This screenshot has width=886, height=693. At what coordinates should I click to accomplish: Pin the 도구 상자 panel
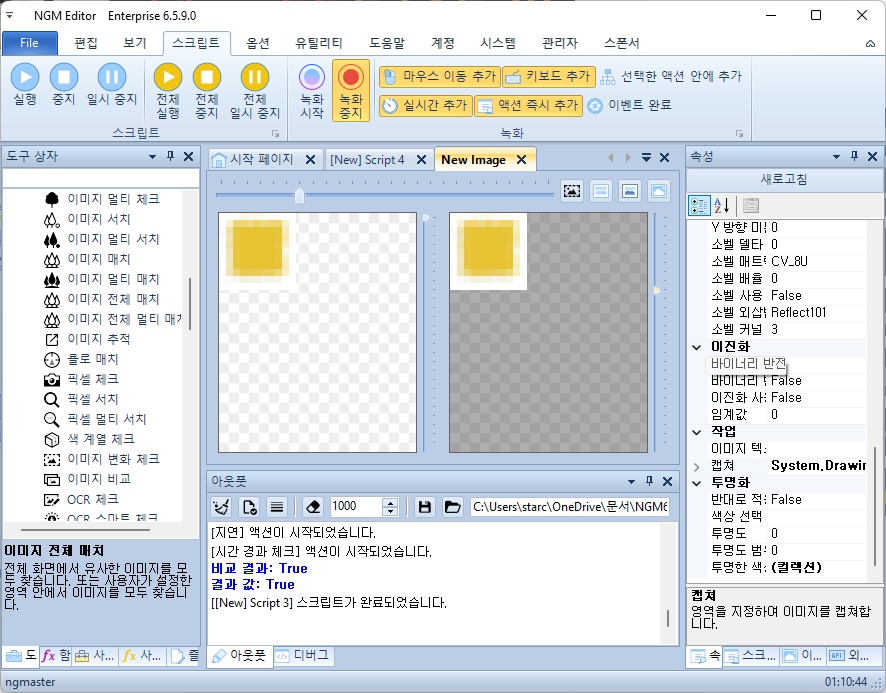pos(170,156)
